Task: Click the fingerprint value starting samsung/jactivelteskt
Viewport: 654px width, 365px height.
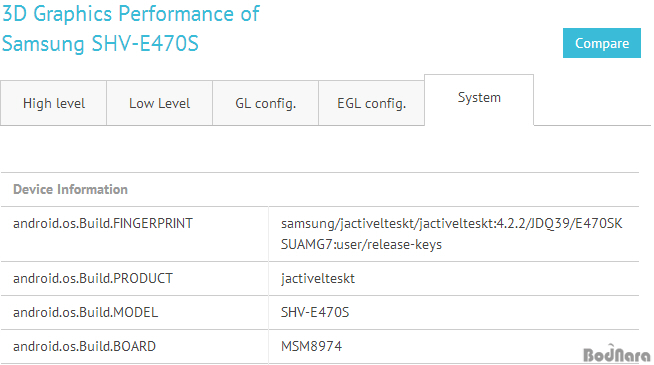Action: [451, 224]
